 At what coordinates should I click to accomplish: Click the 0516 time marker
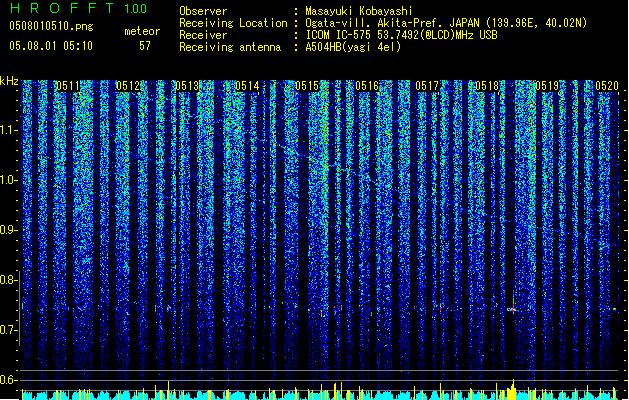click(367, 86)
